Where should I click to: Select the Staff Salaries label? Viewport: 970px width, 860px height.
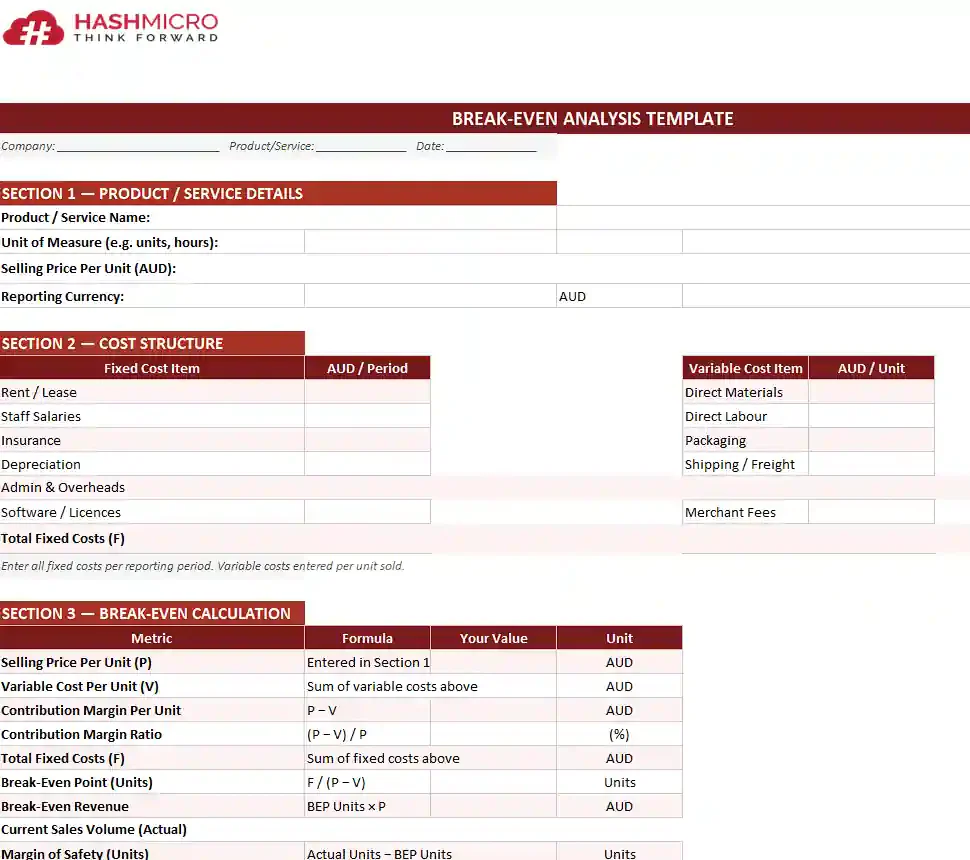pos(41,416)
